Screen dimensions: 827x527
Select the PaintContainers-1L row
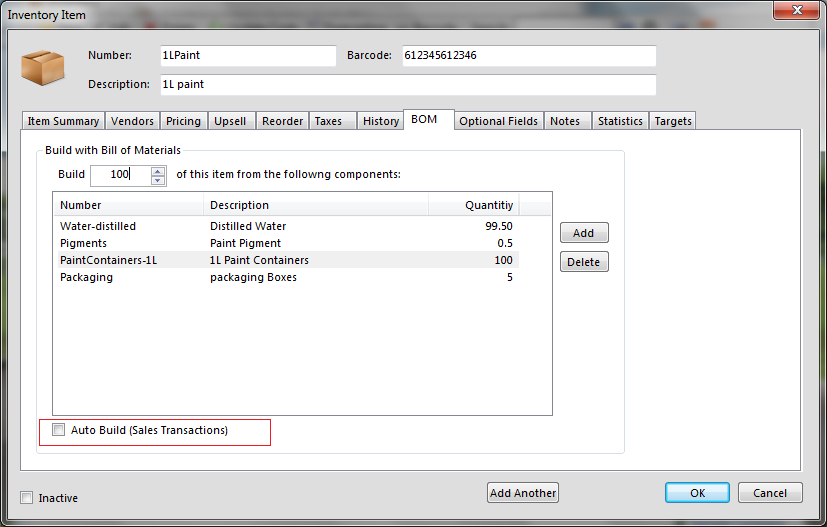[x=108, y=260]
